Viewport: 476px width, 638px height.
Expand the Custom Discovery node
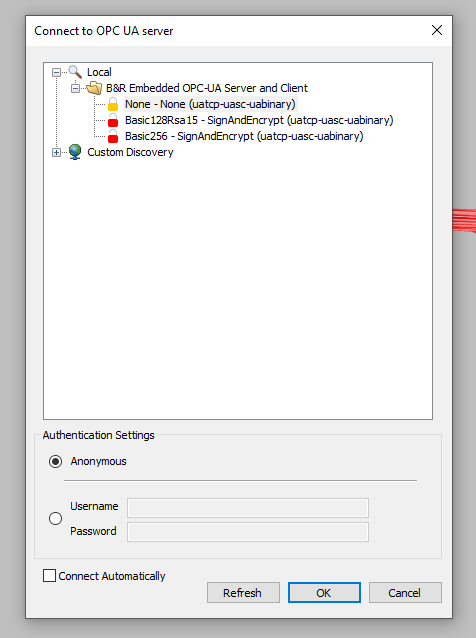[x=56, y=153]
